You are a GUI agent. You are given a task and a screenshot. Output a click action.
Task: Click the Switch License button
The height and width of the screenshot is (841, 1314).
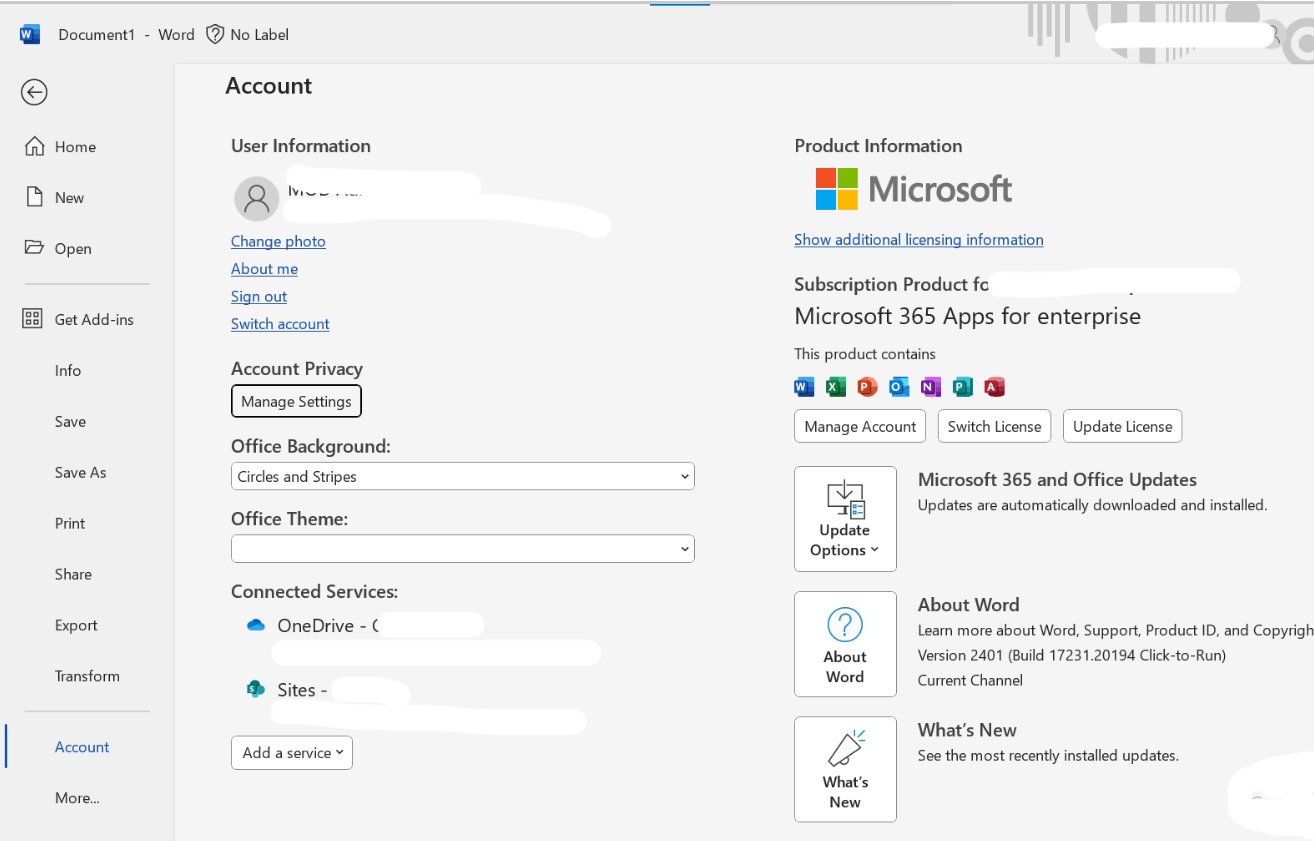(994, 426)
